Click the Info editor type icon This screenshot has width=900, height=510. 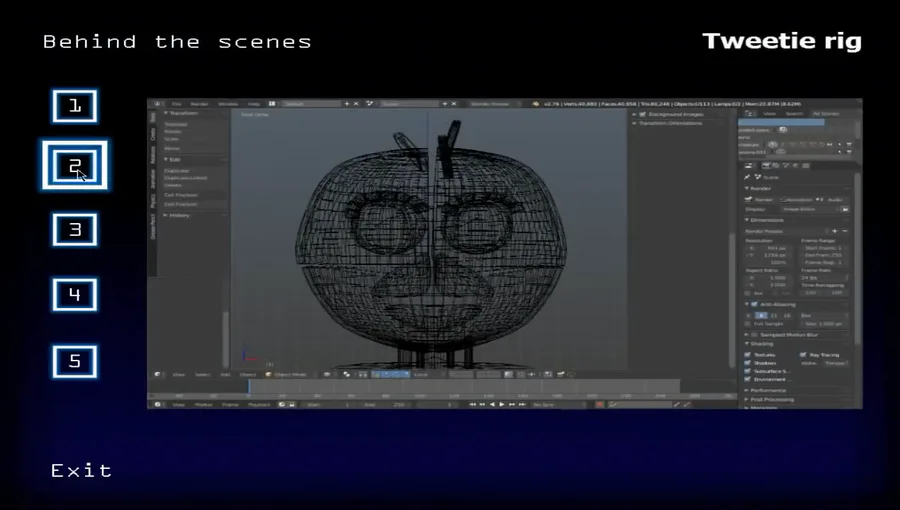(x=157, y=104)
